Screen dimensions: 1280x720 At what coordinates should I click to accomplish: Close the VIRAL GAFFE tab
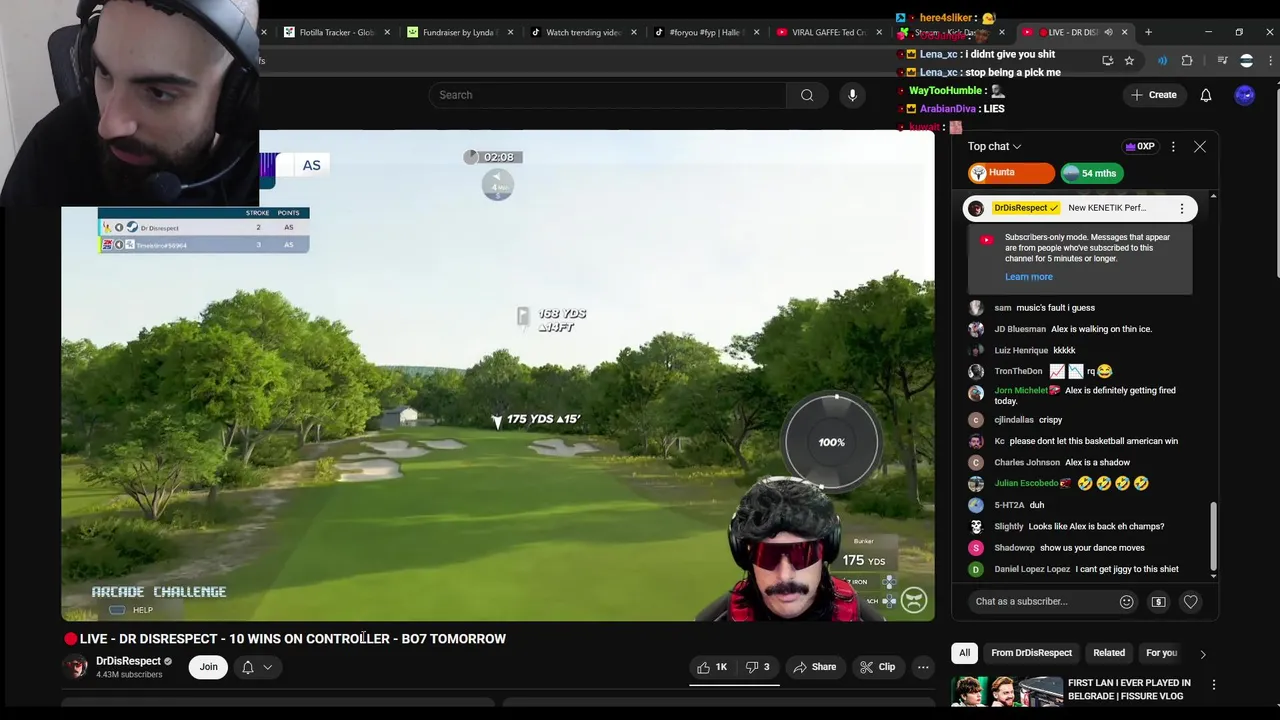pos(880,32)
